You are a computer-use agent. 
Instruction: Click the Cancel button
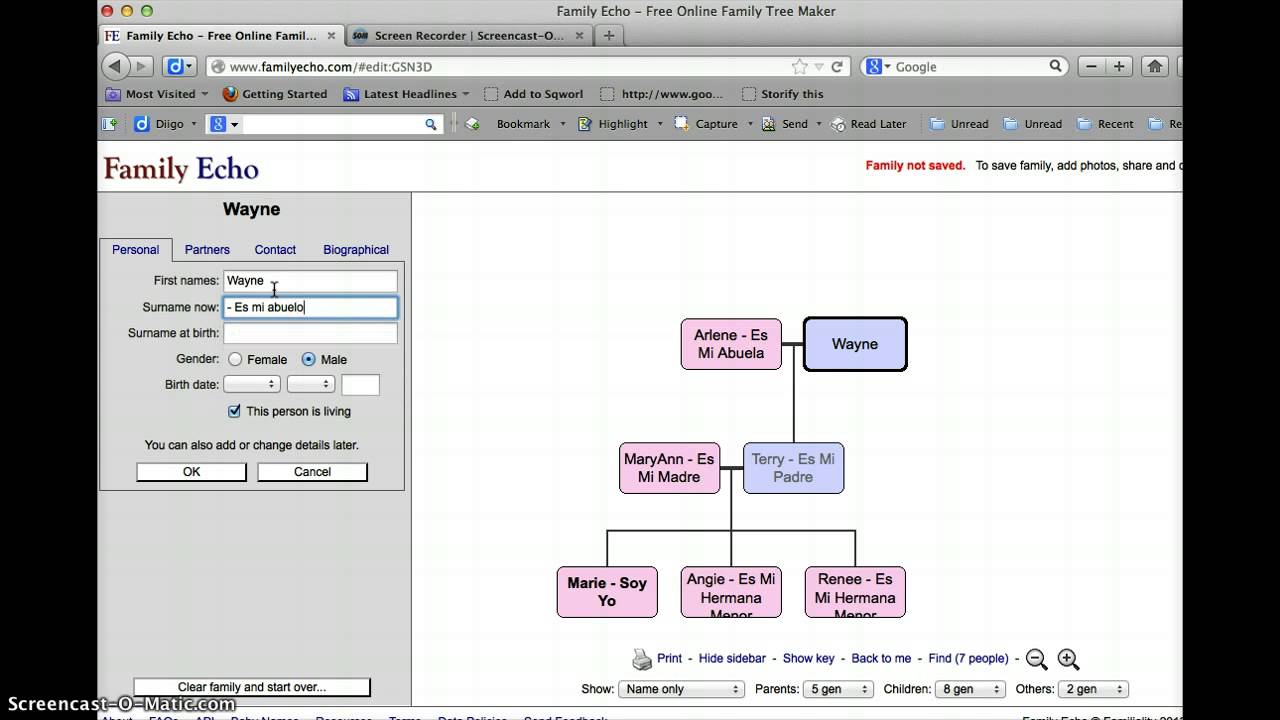coord(312,472)
